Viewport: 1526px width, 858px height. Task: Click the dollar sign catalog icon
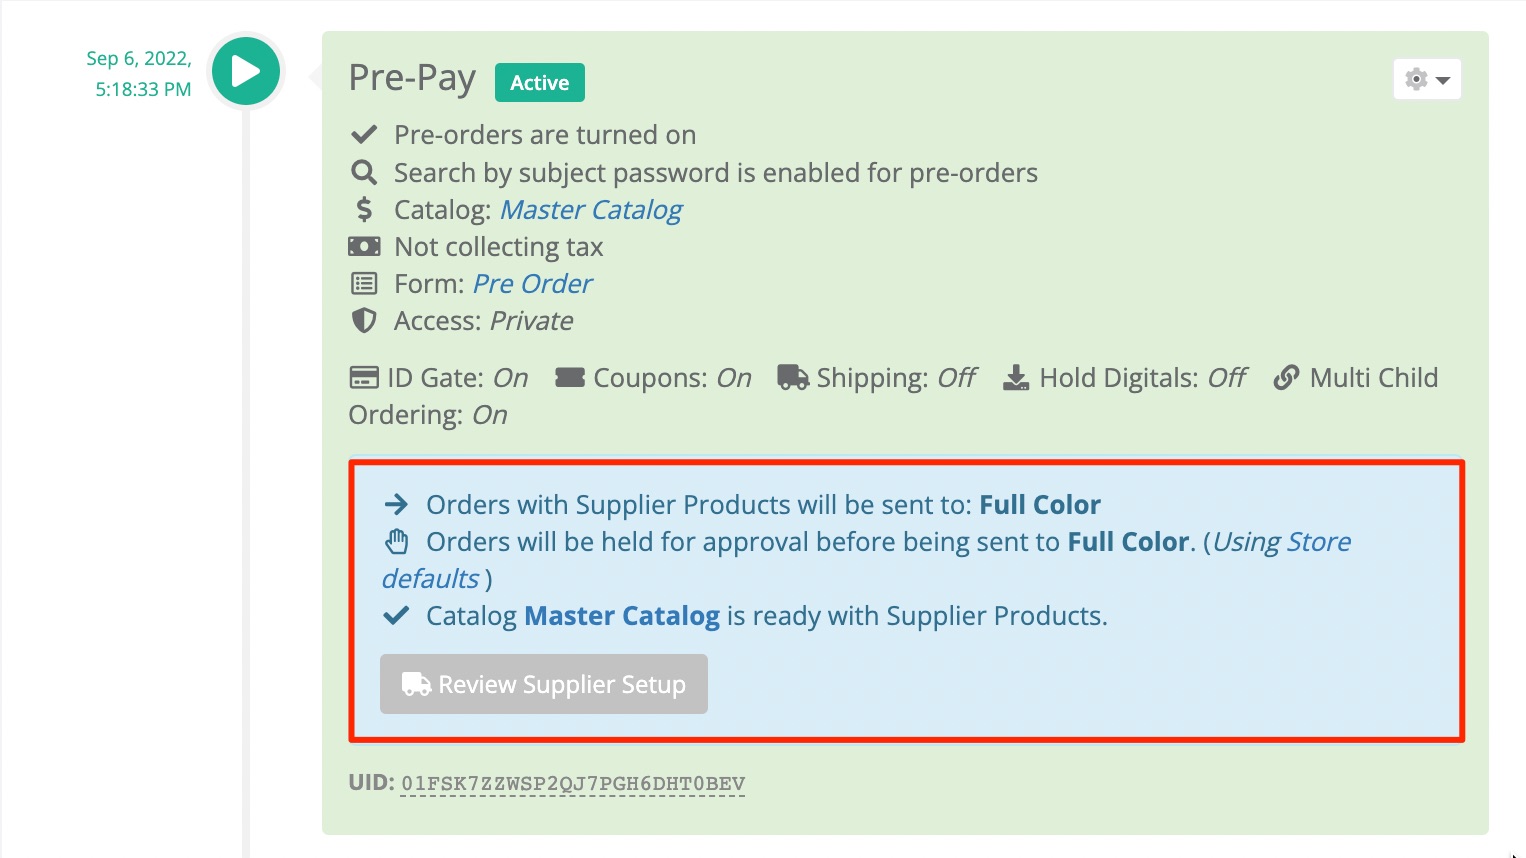tap(364, 210)
